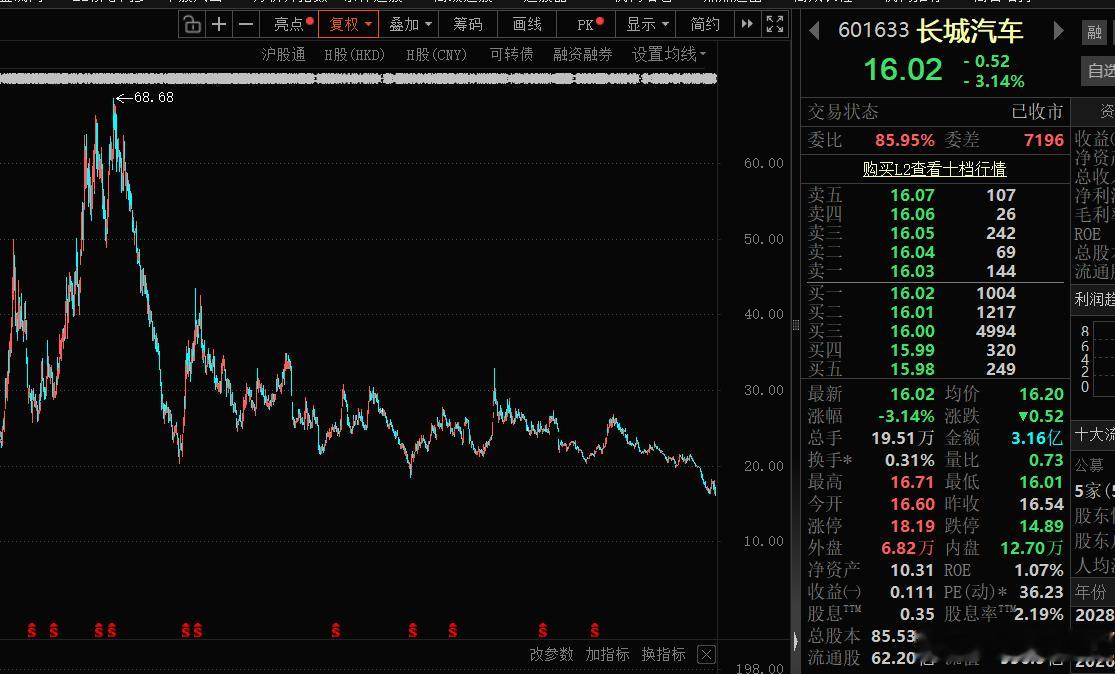Zoom in the chart with plus icon
This screenshot has height=674, width=1115.
[x=219, y=25]
